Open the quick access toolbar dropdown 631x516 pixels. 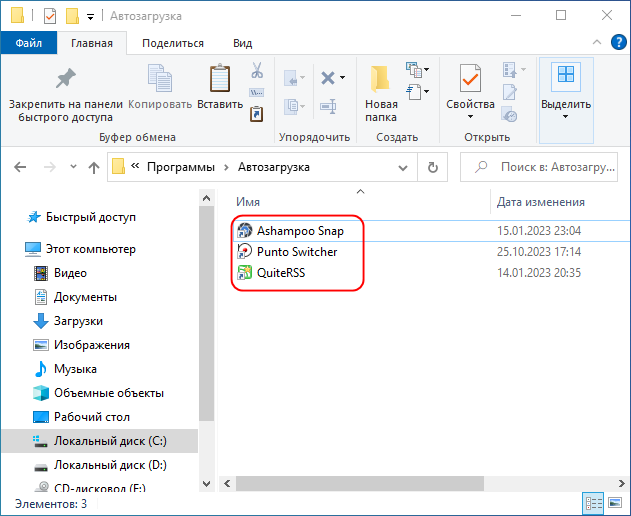coord(91,17)
